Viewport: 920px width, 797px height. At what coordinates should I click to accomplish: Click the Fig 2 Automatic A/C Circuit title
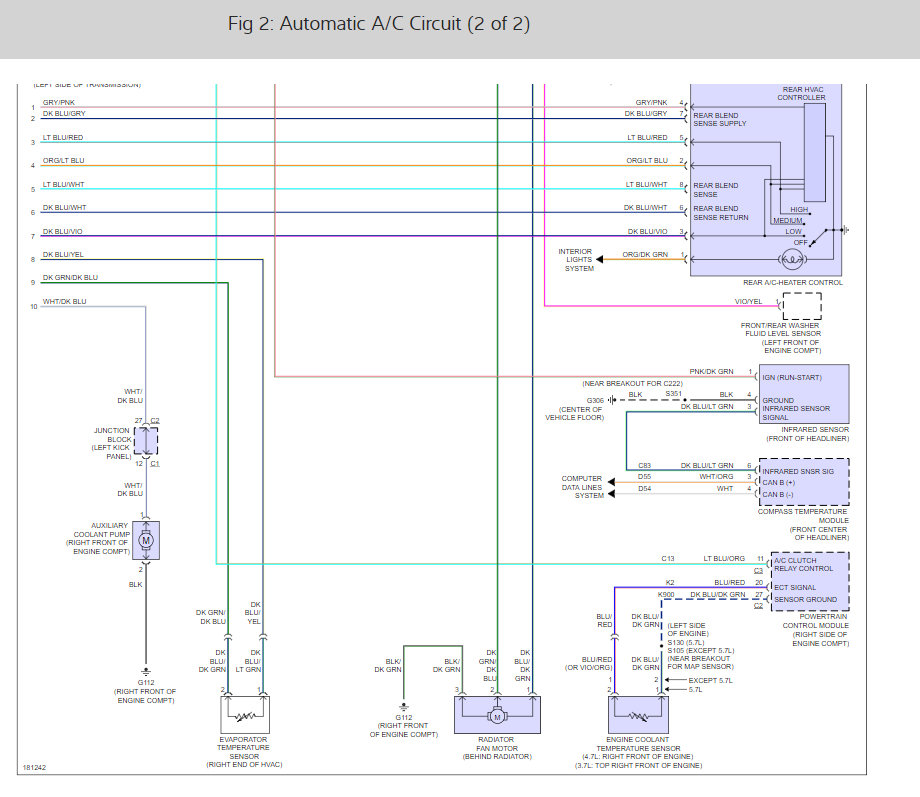pyautogui.click(x=378, y=24)
